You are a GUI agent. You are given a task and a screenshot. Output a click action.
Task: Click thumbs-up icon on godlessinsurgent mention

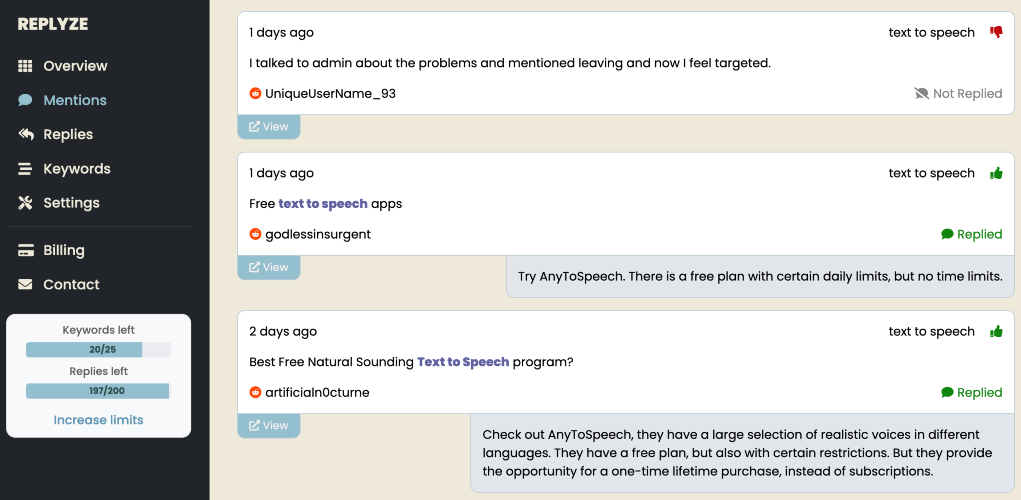(996, 173)
